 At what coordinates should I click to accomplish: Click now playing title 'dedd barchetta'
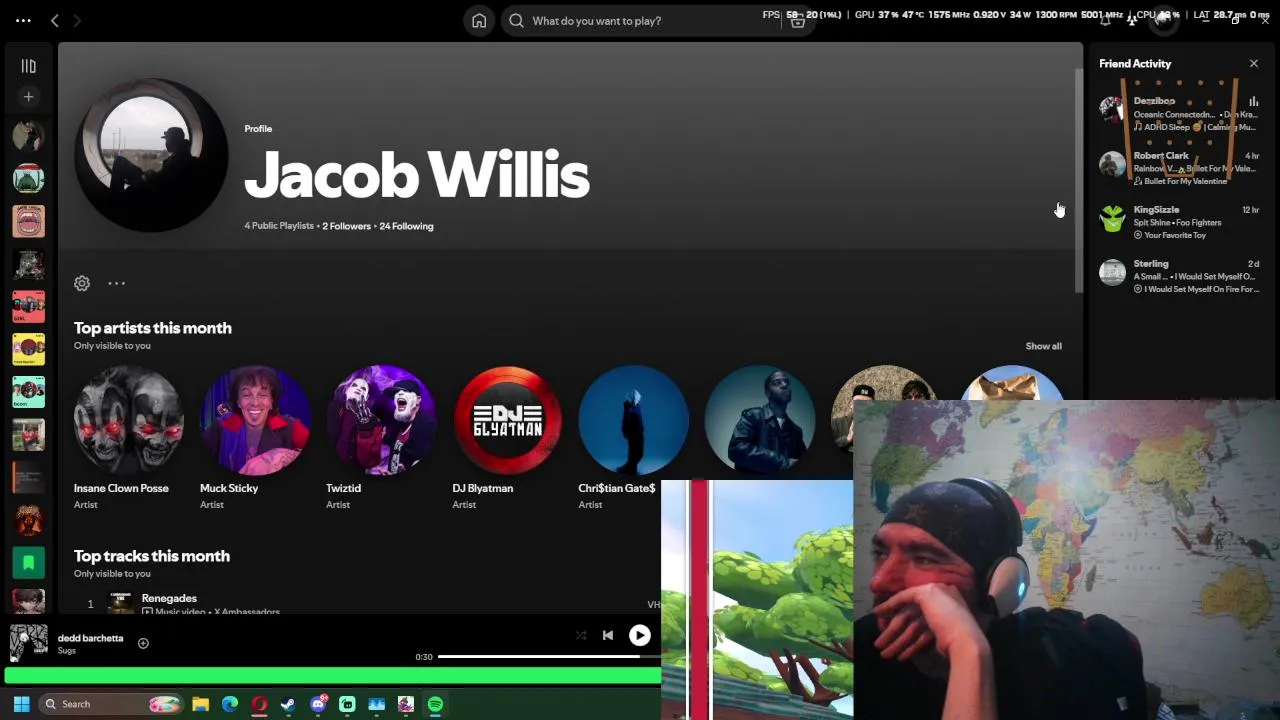90,638
